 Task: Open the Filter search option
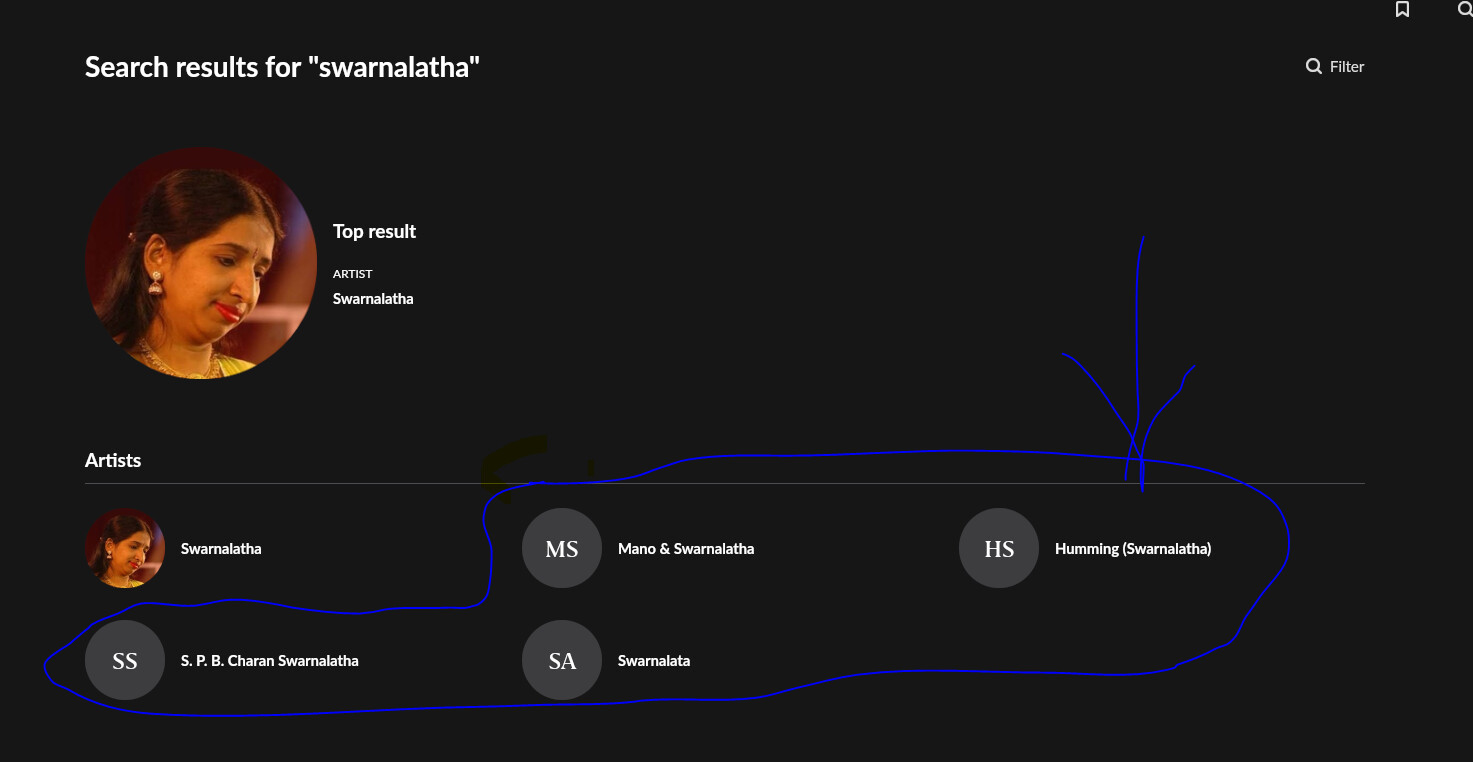click(x=1335, y=66)
